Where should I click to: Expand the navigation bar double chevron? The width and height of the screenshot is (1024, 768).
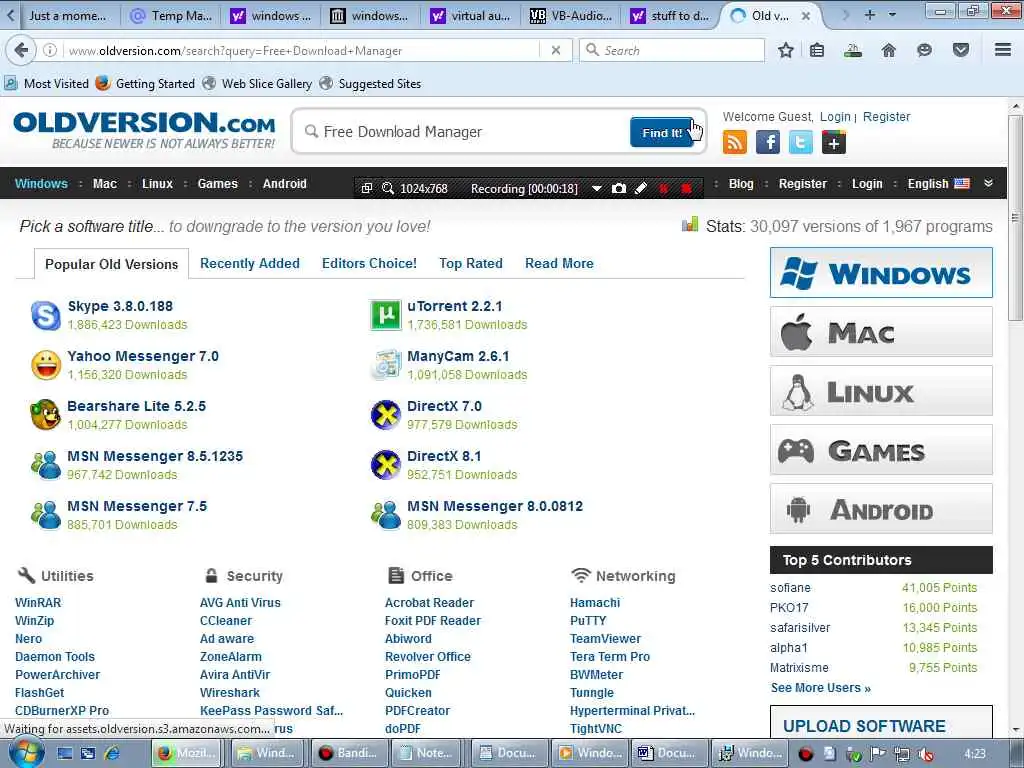(989, 184)
